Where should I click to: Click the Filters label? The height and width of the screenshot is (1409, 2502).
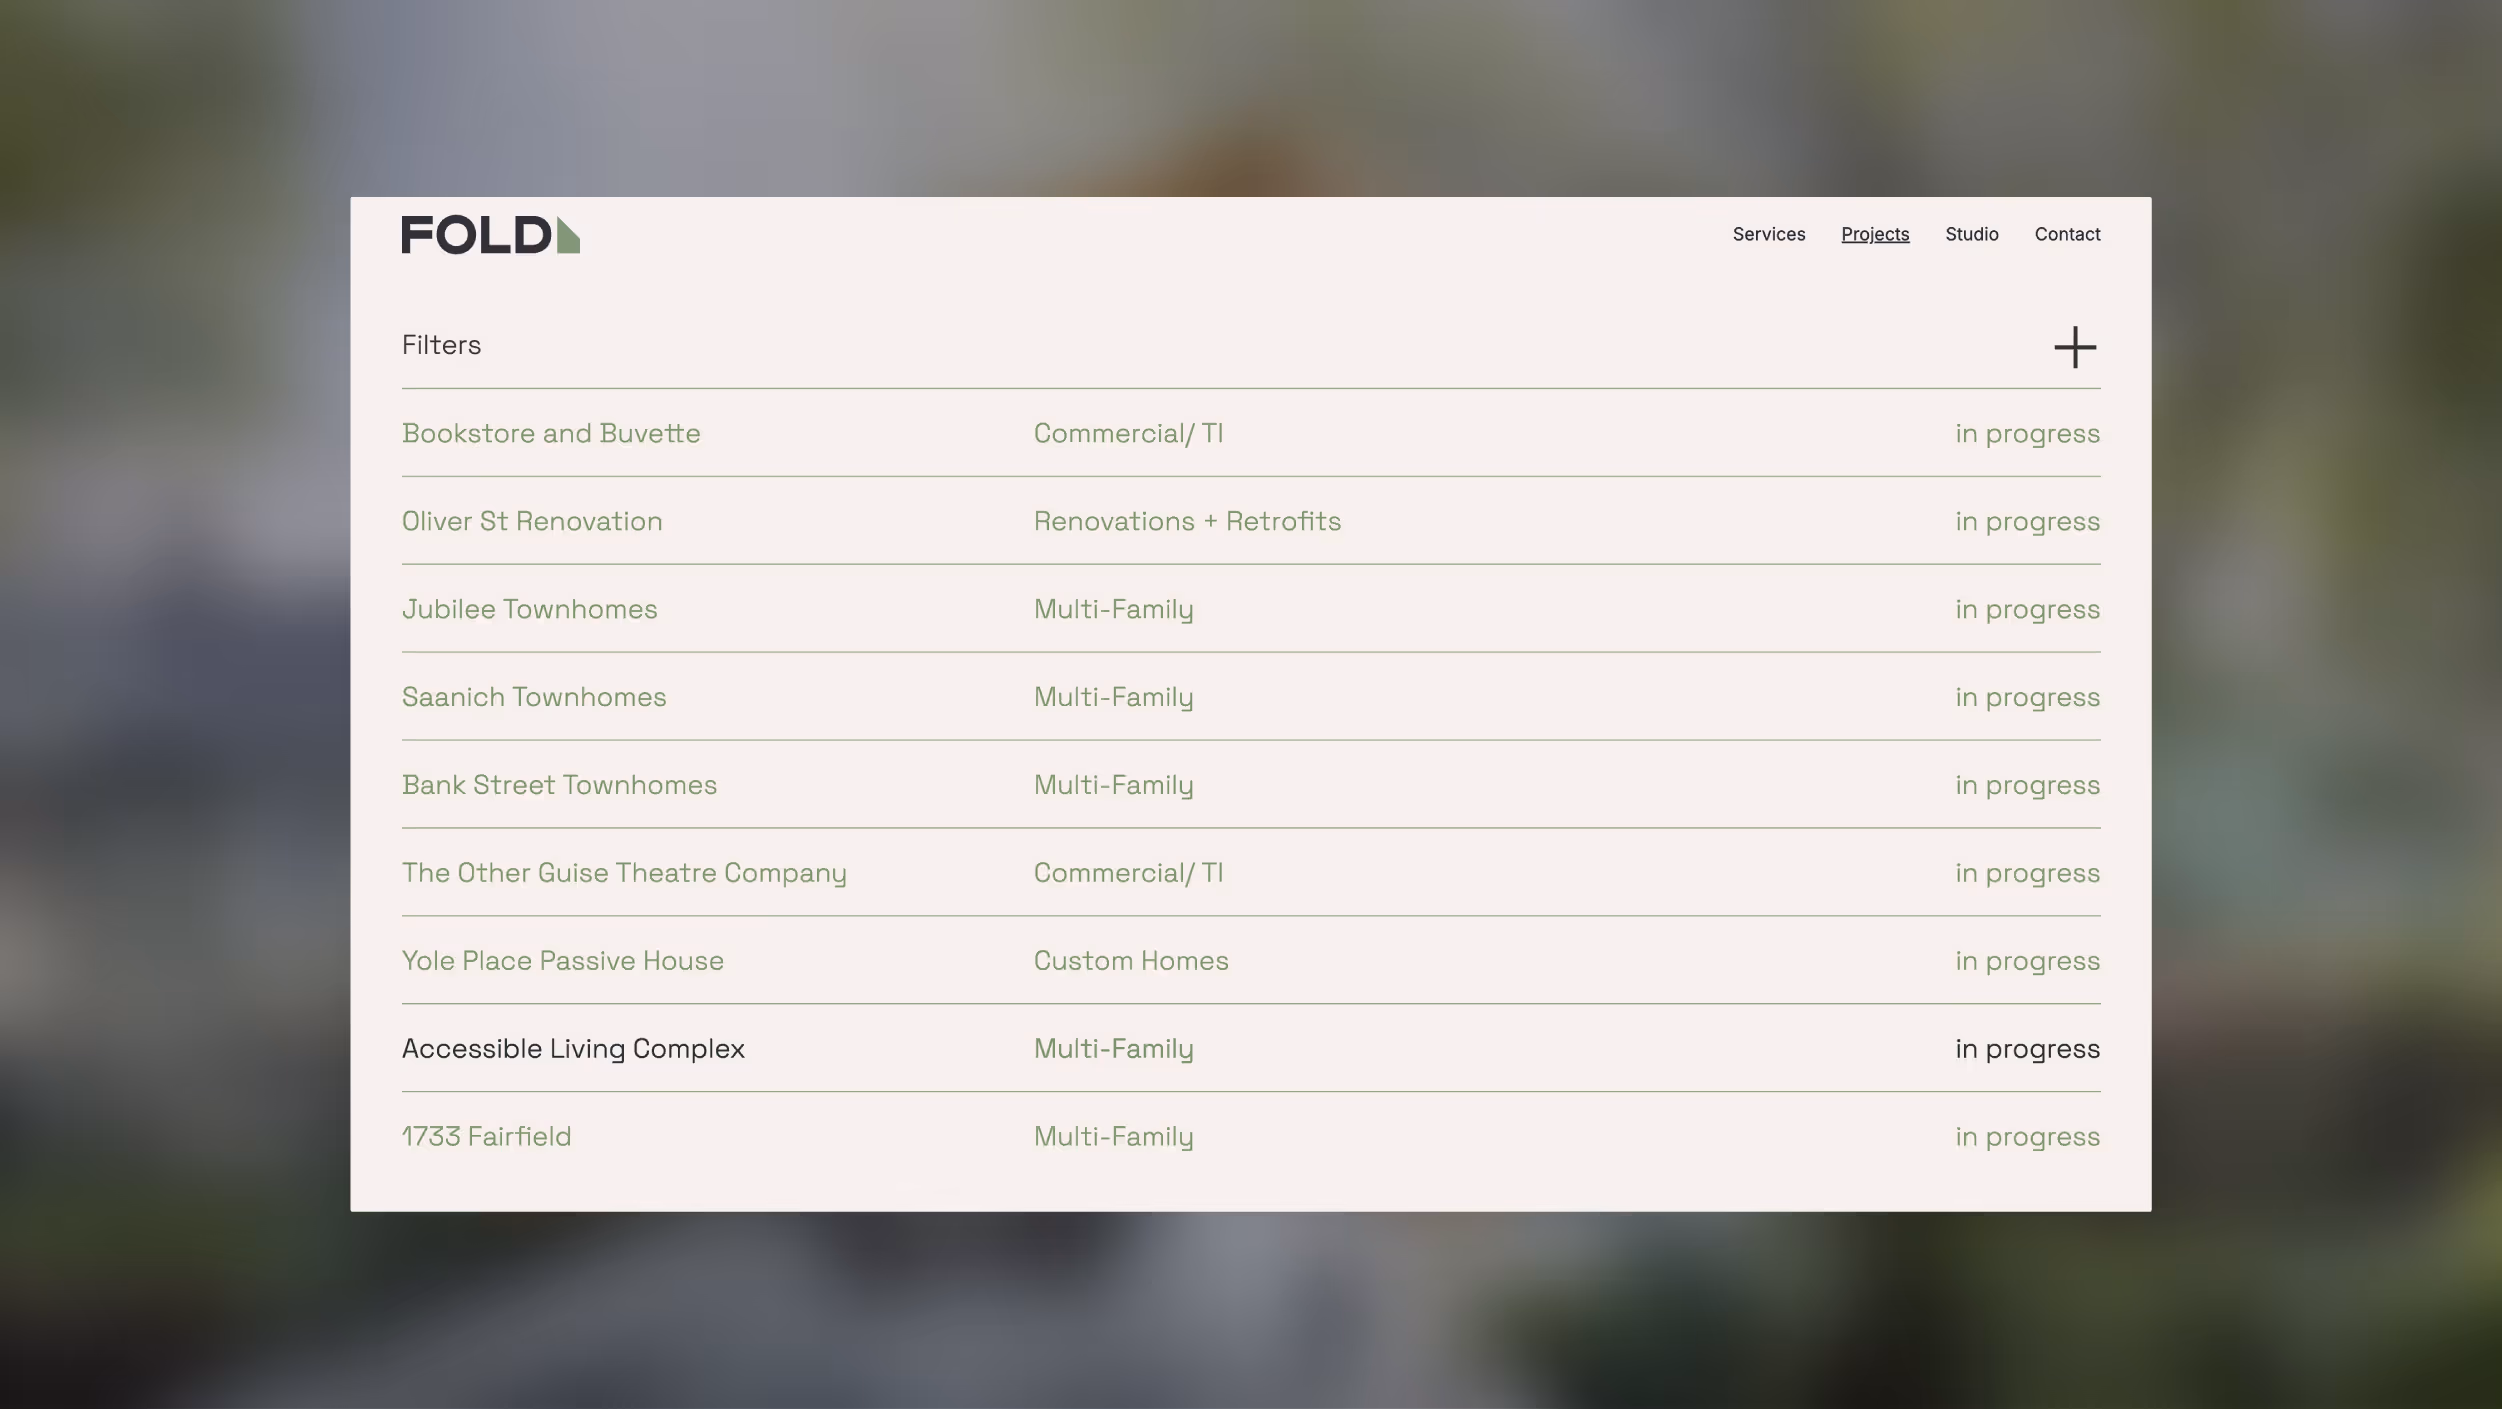[x=441, y=345]
